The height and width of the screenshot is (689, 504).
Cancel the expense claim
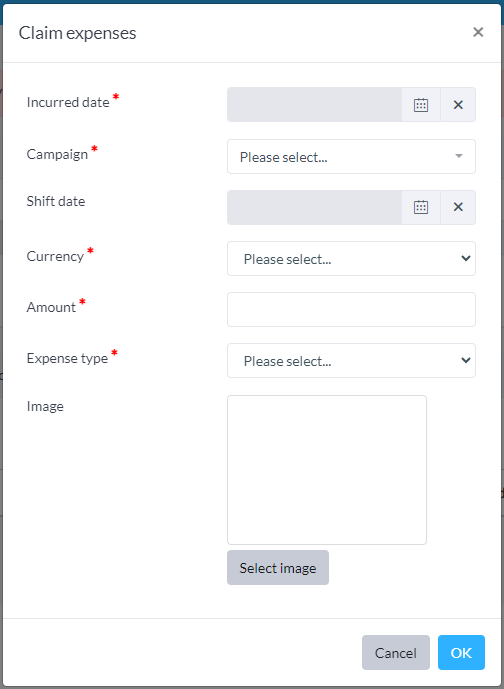[395, 653]
